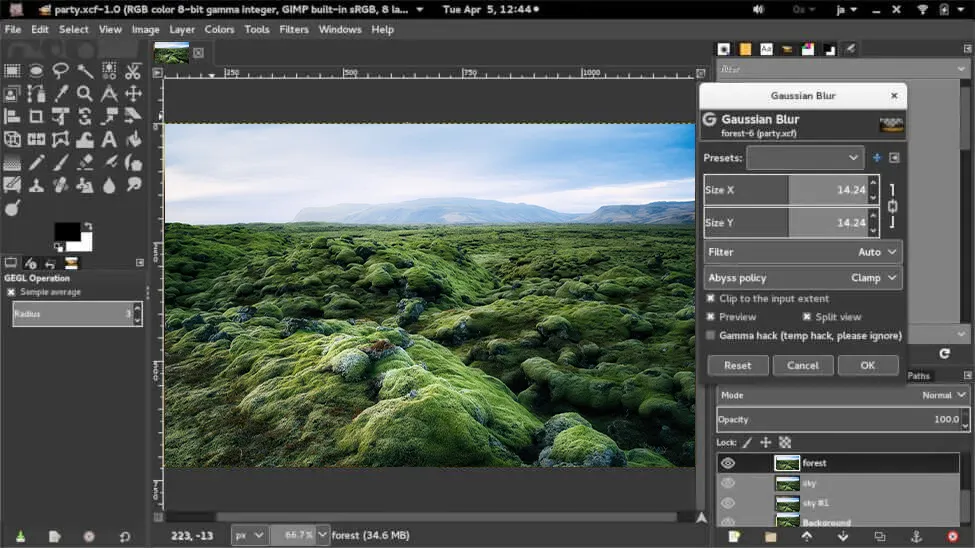Select the Move tool

133,93
